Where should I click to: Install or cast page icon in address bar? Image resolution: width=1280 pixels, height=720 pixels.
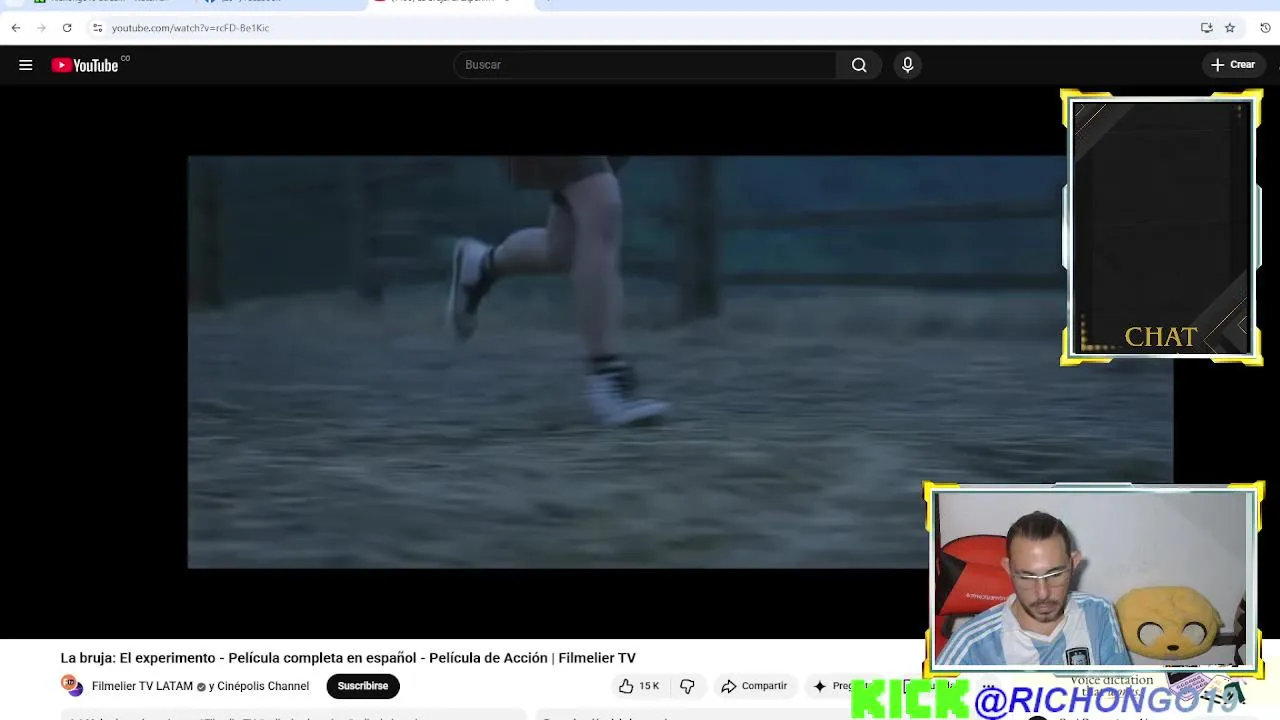(1207, 28)
